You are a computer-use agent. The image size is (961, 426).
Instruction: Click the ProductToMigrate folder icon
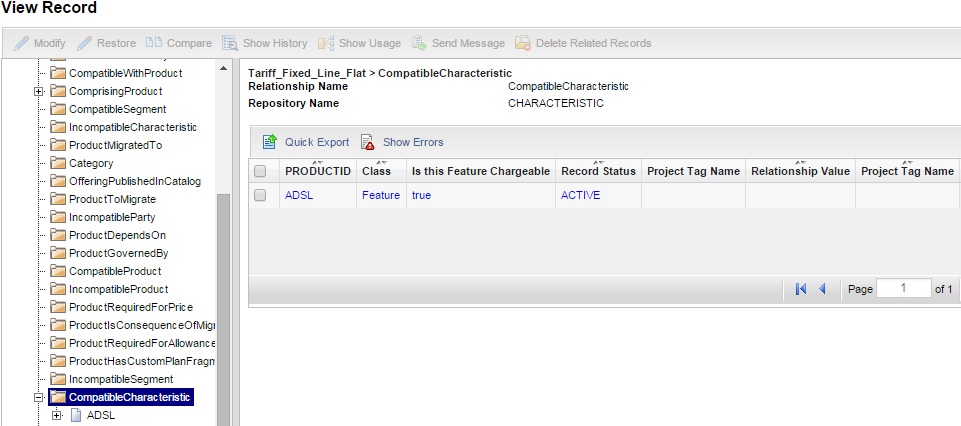tap(58, 199)
